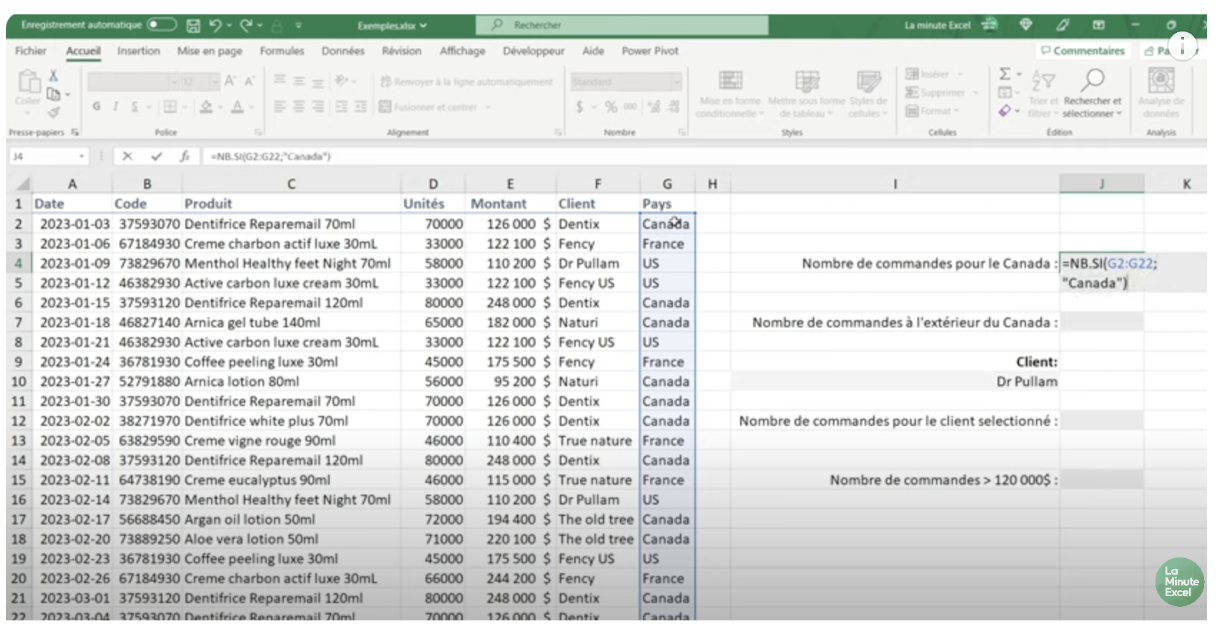Open Rechercher et sélectionner menu
1224x634 pixels.
coord(1093,93)
